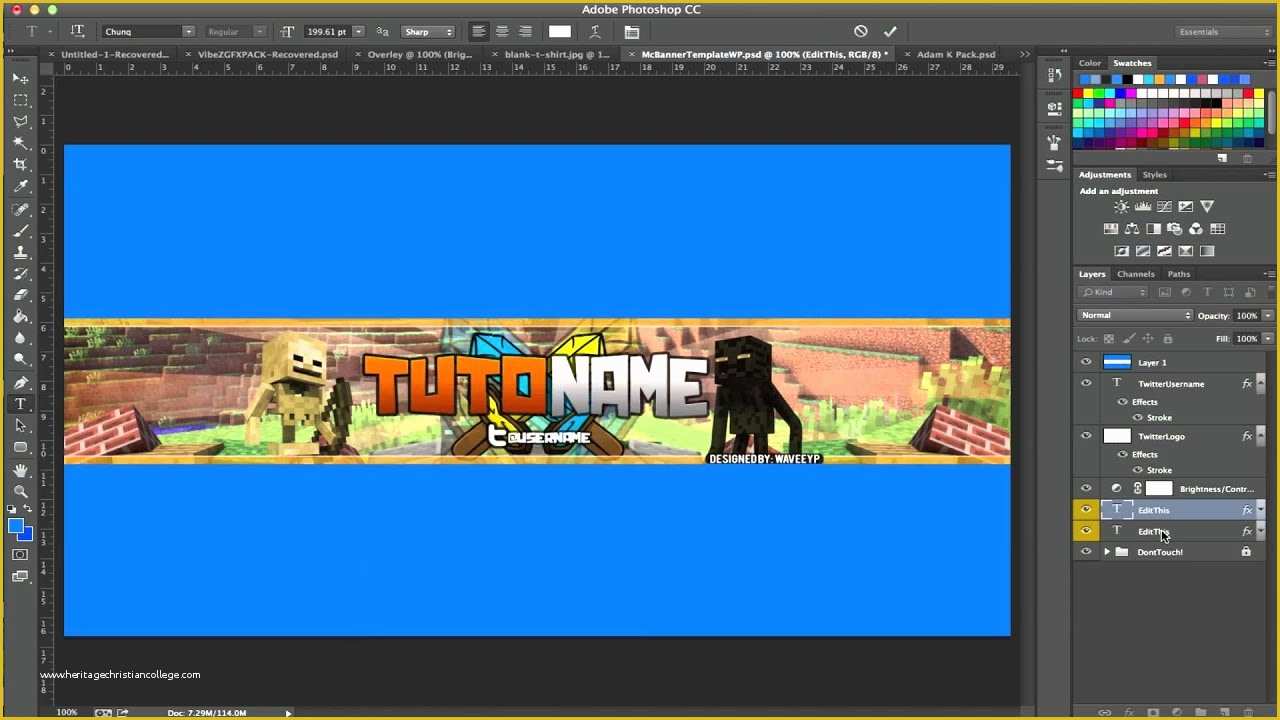Collapse effects on the TwitterUsername layer

click(x=1260, y=383)
